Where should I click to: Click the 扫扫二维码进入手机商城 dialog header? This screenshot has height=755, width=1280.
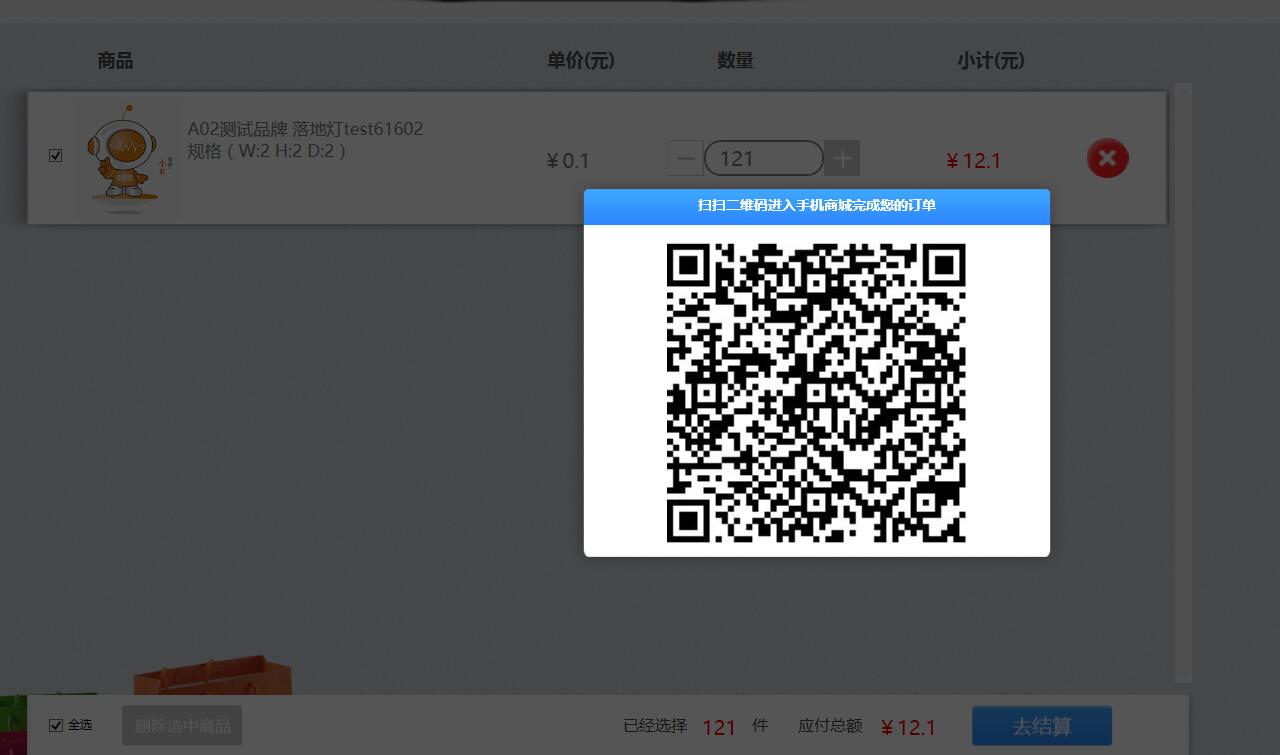tap(817, 206)
